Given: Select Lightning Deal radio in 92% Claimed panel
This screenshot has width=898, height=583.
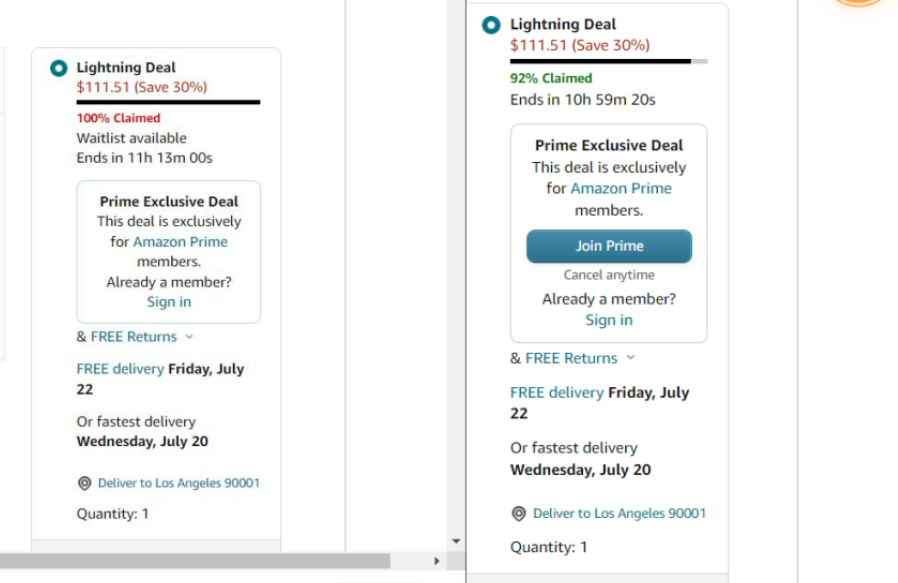Looking at the screenshot, I should click(x=491, y=25).
